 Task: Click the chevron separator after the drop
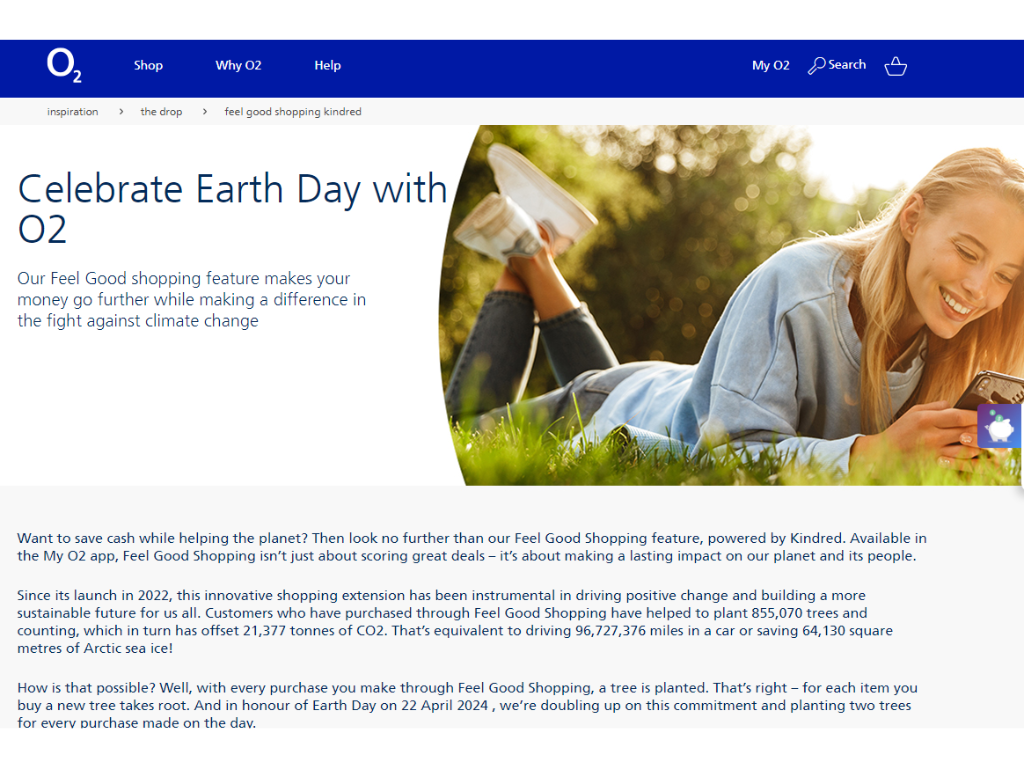pos(204,112)
